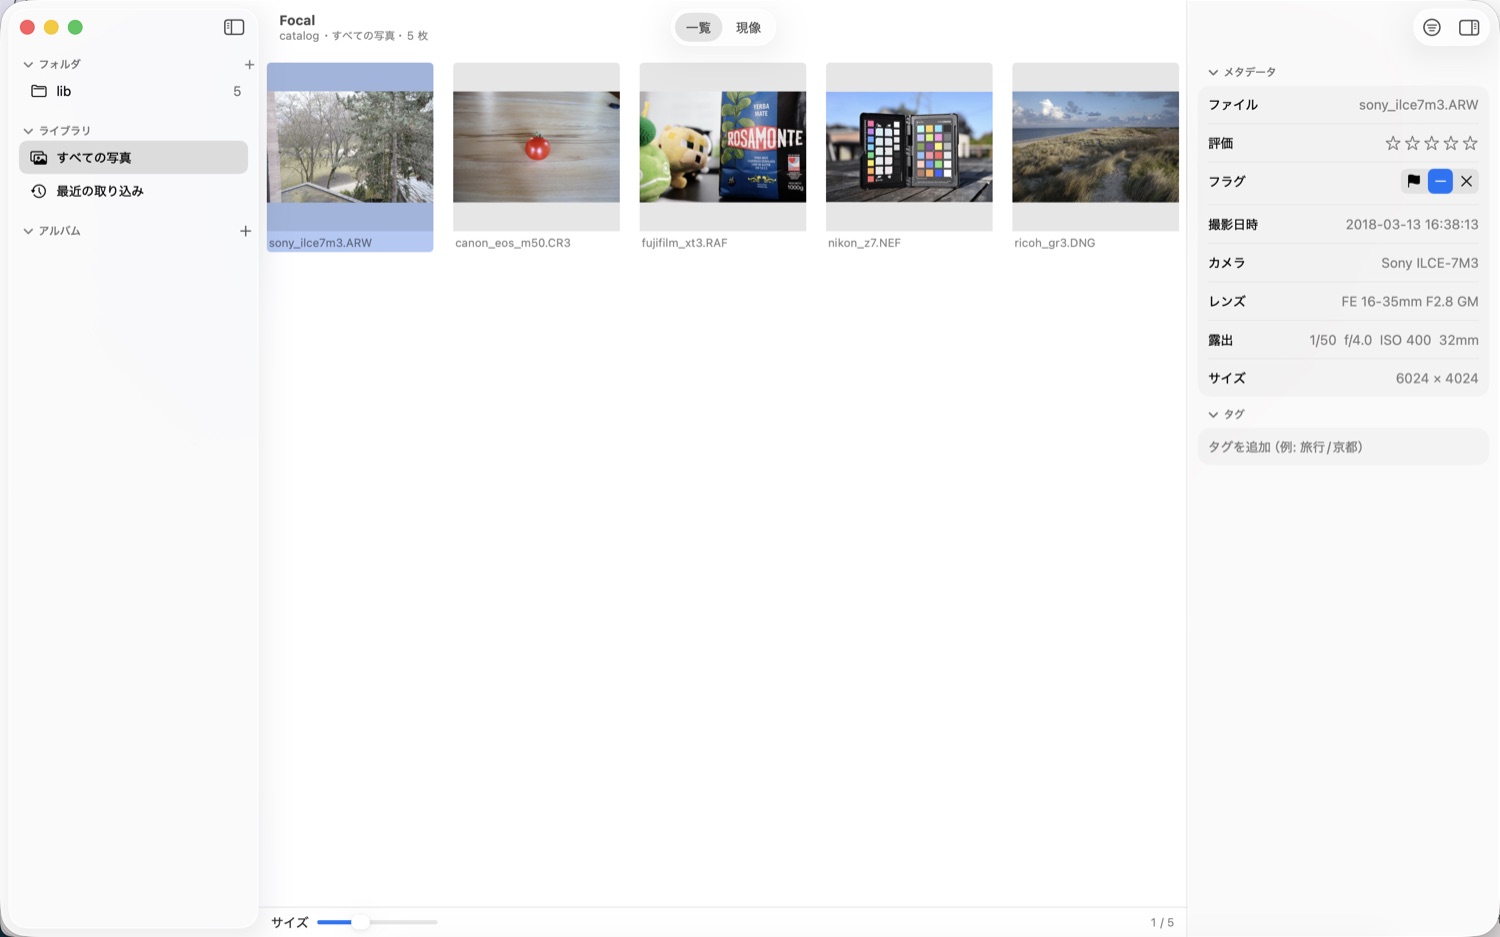Select the sony_ilce7m3.ARW thumbnail

pyautogui.click(x=350, y=147)
